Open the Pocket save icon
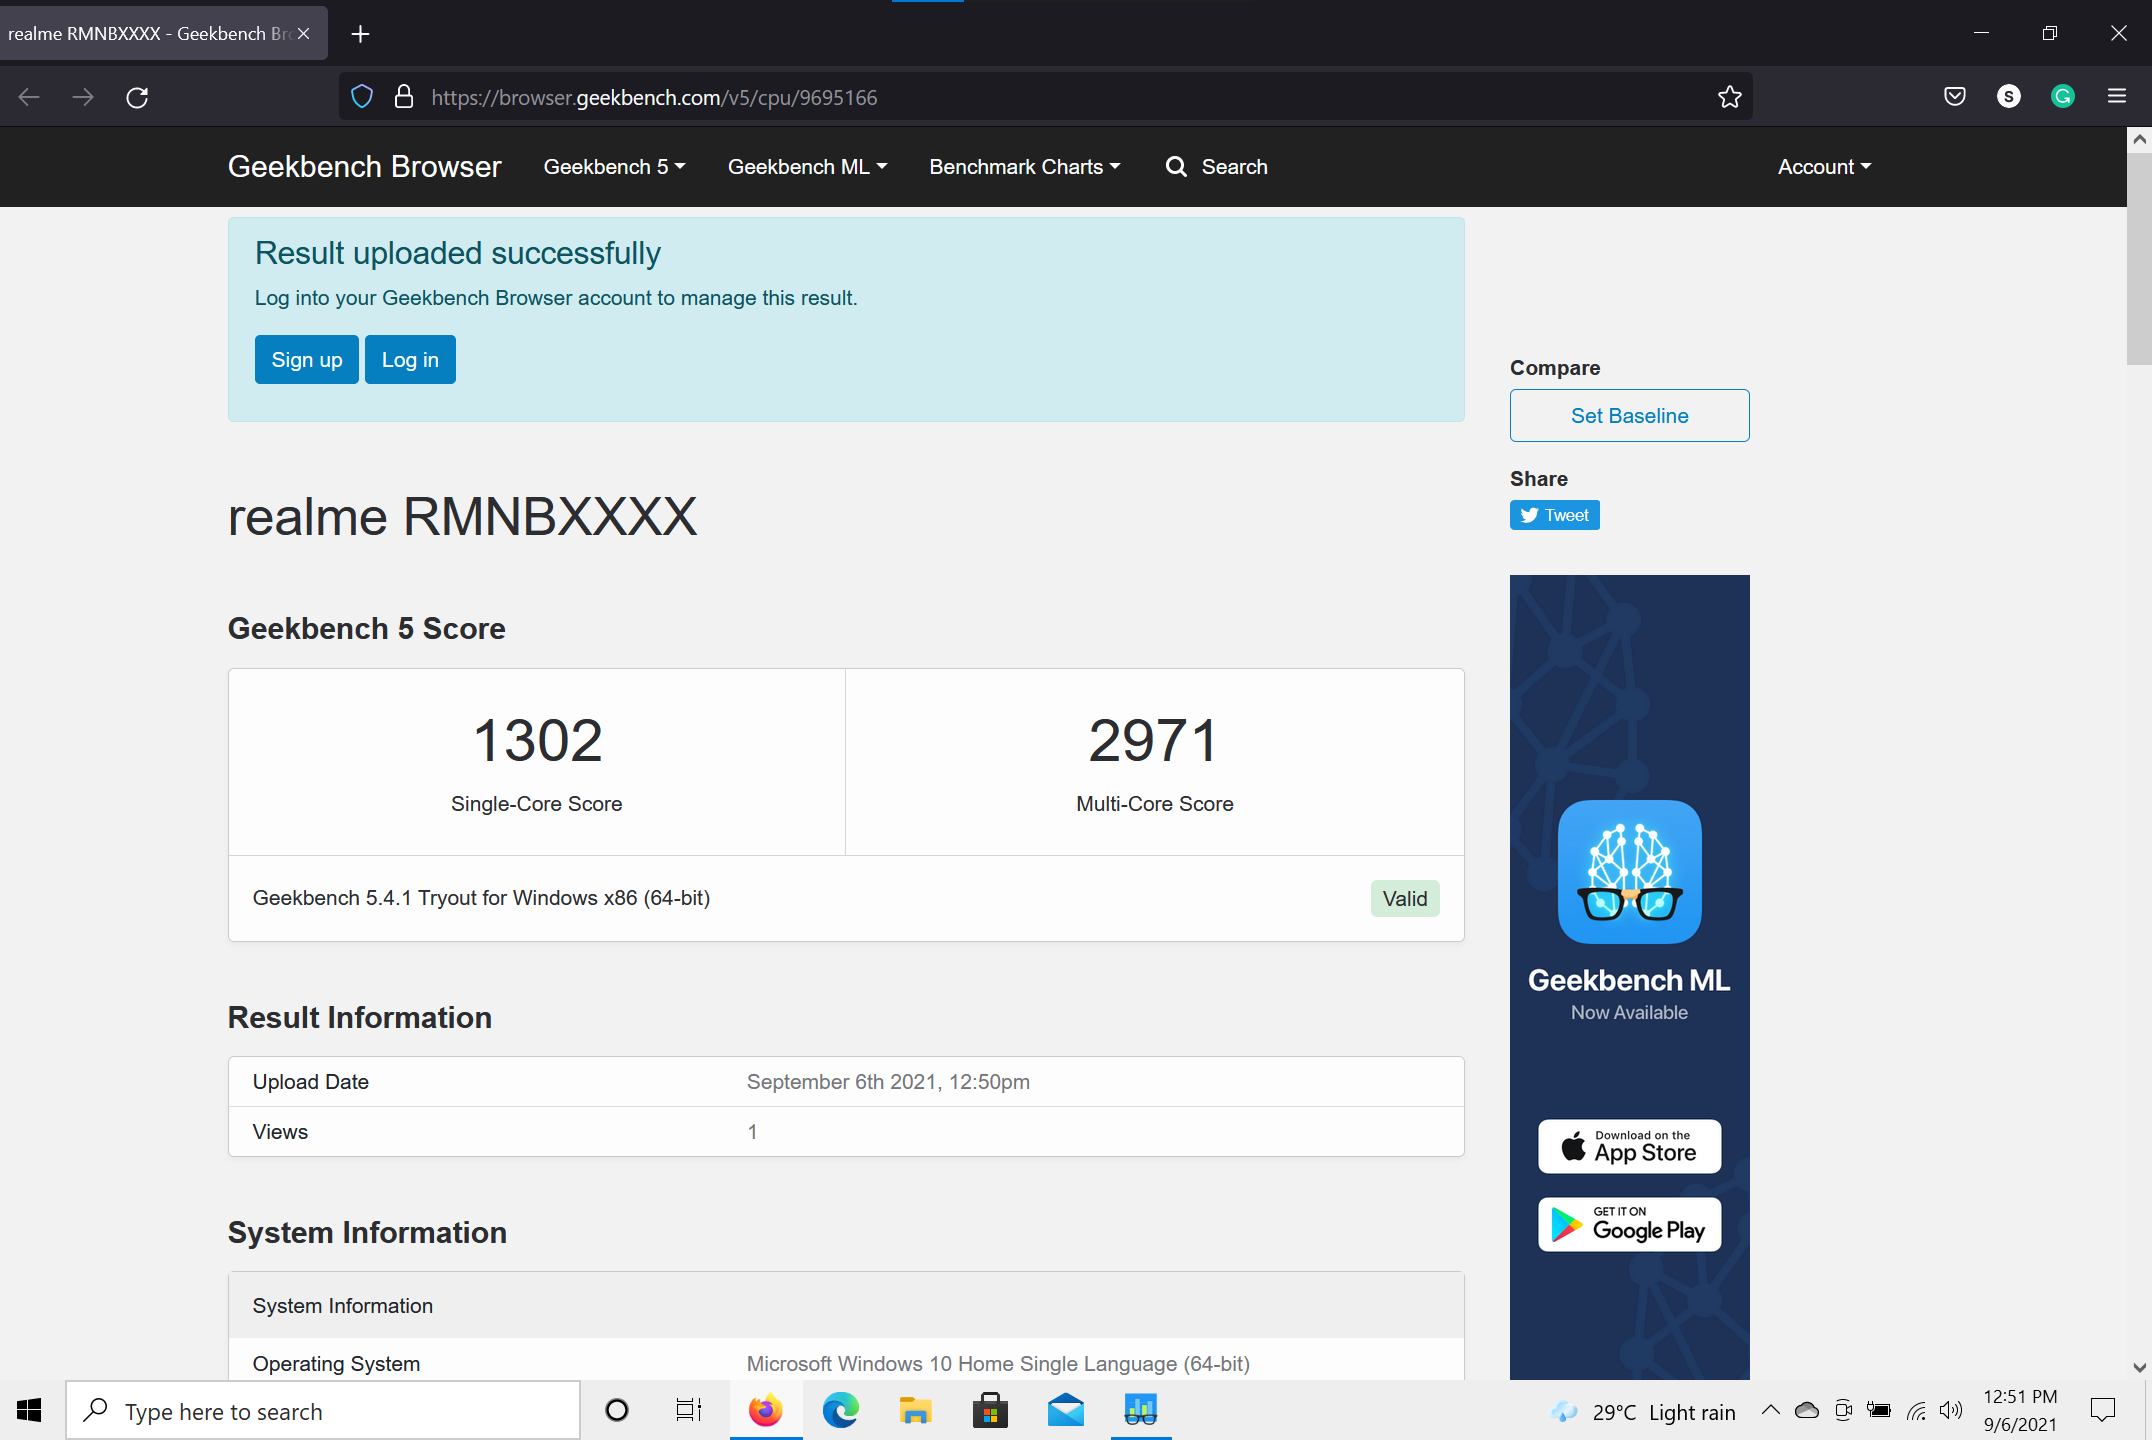The height and width of the screenshot is (1440, 2152). coord(1955,96)
